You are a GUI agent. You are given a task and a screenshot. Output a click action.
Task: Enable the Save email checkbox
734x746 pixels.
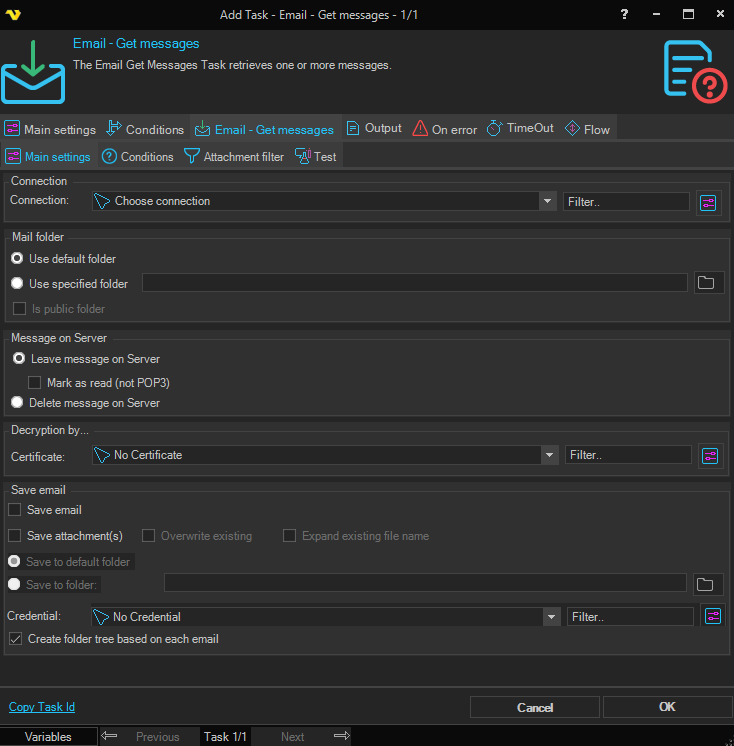15,510
